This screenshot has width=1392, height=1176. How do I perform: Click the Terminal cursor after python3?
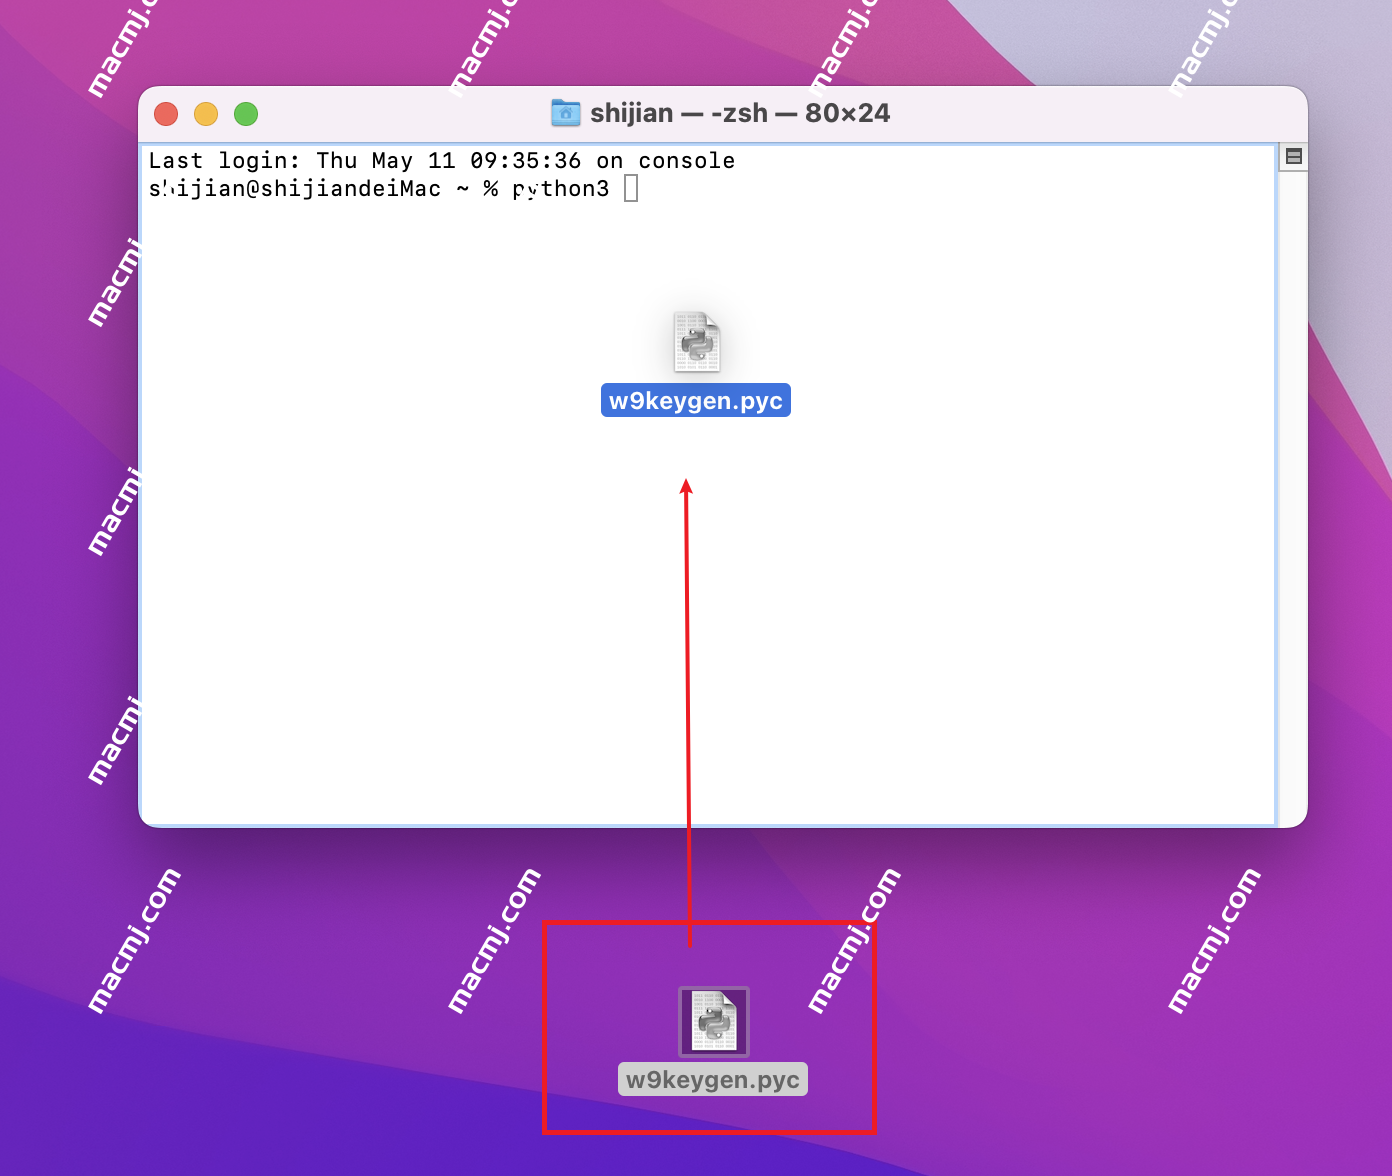[x=631, y=188]
